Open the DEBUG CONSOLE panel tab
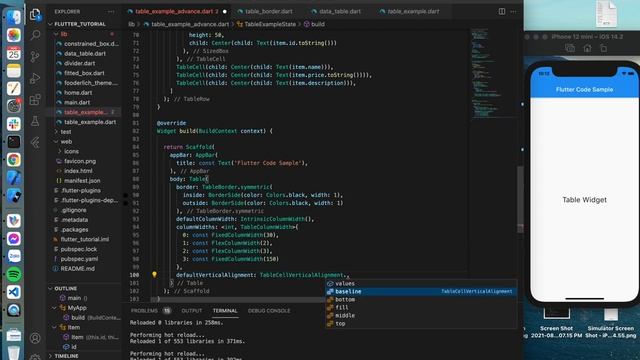Image resolution: width=640 pixels, height=360 pixels. 269,311
